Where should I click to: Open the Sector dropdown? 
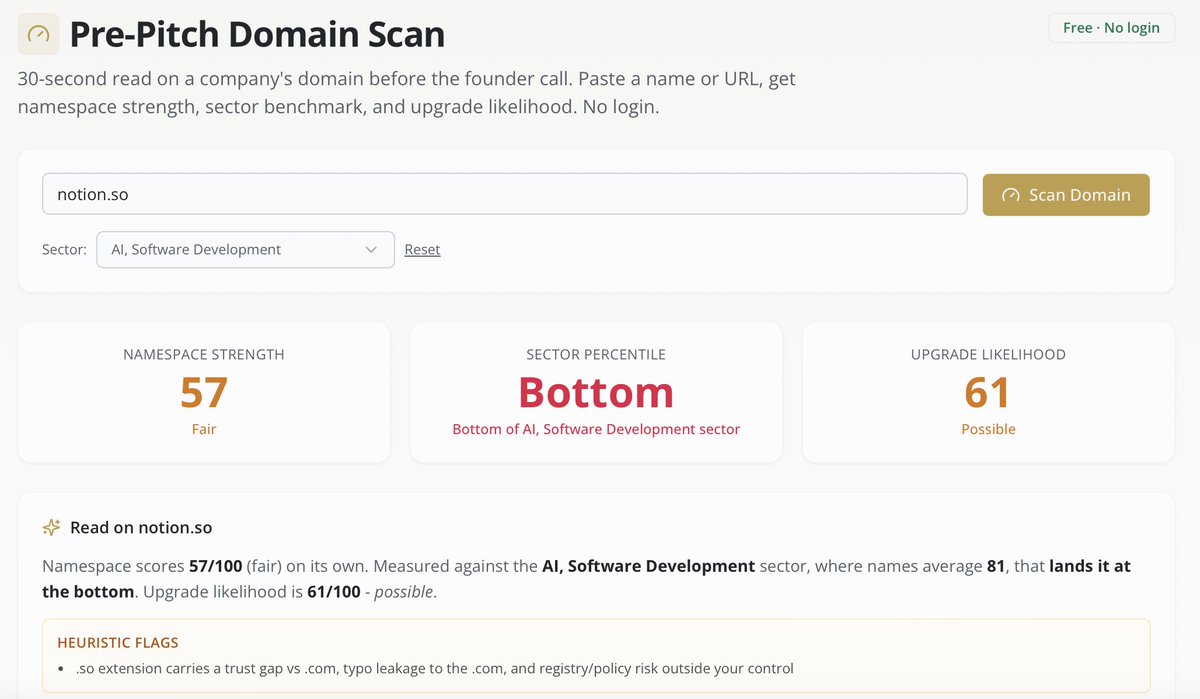[x=245, y=249]
